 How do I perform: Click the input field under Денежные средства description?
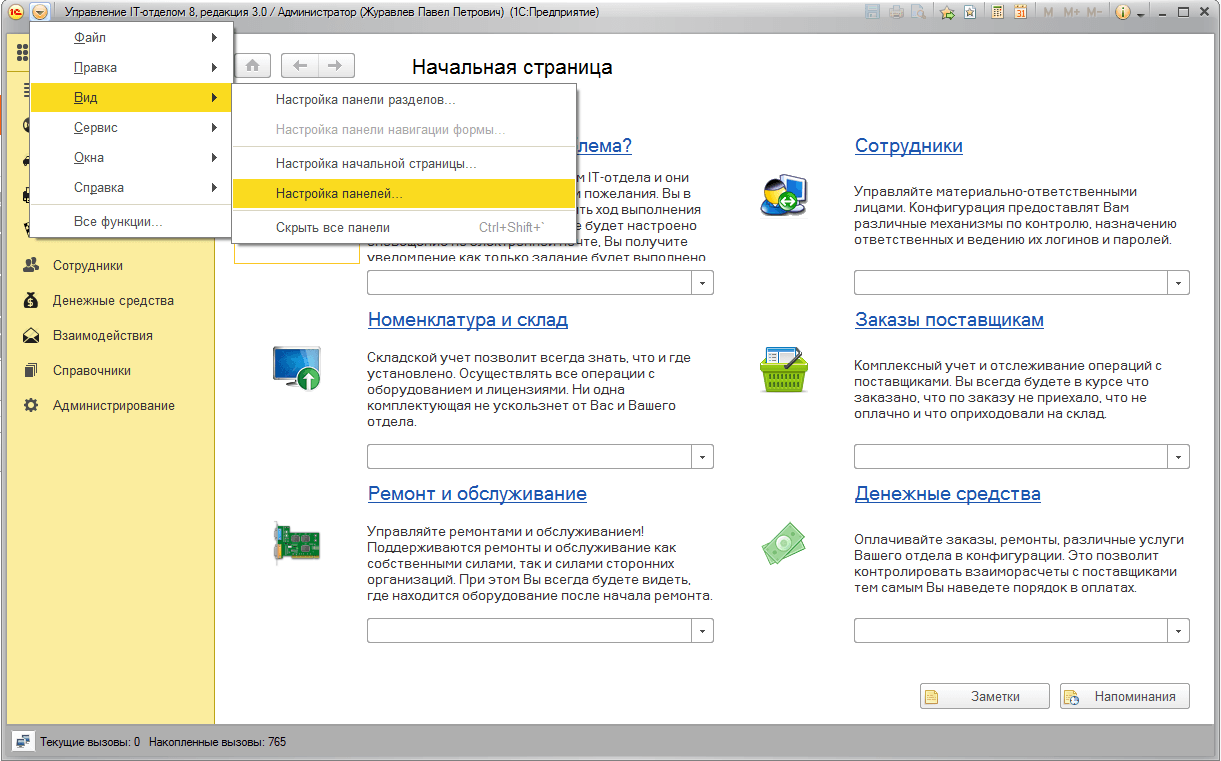1011,630
